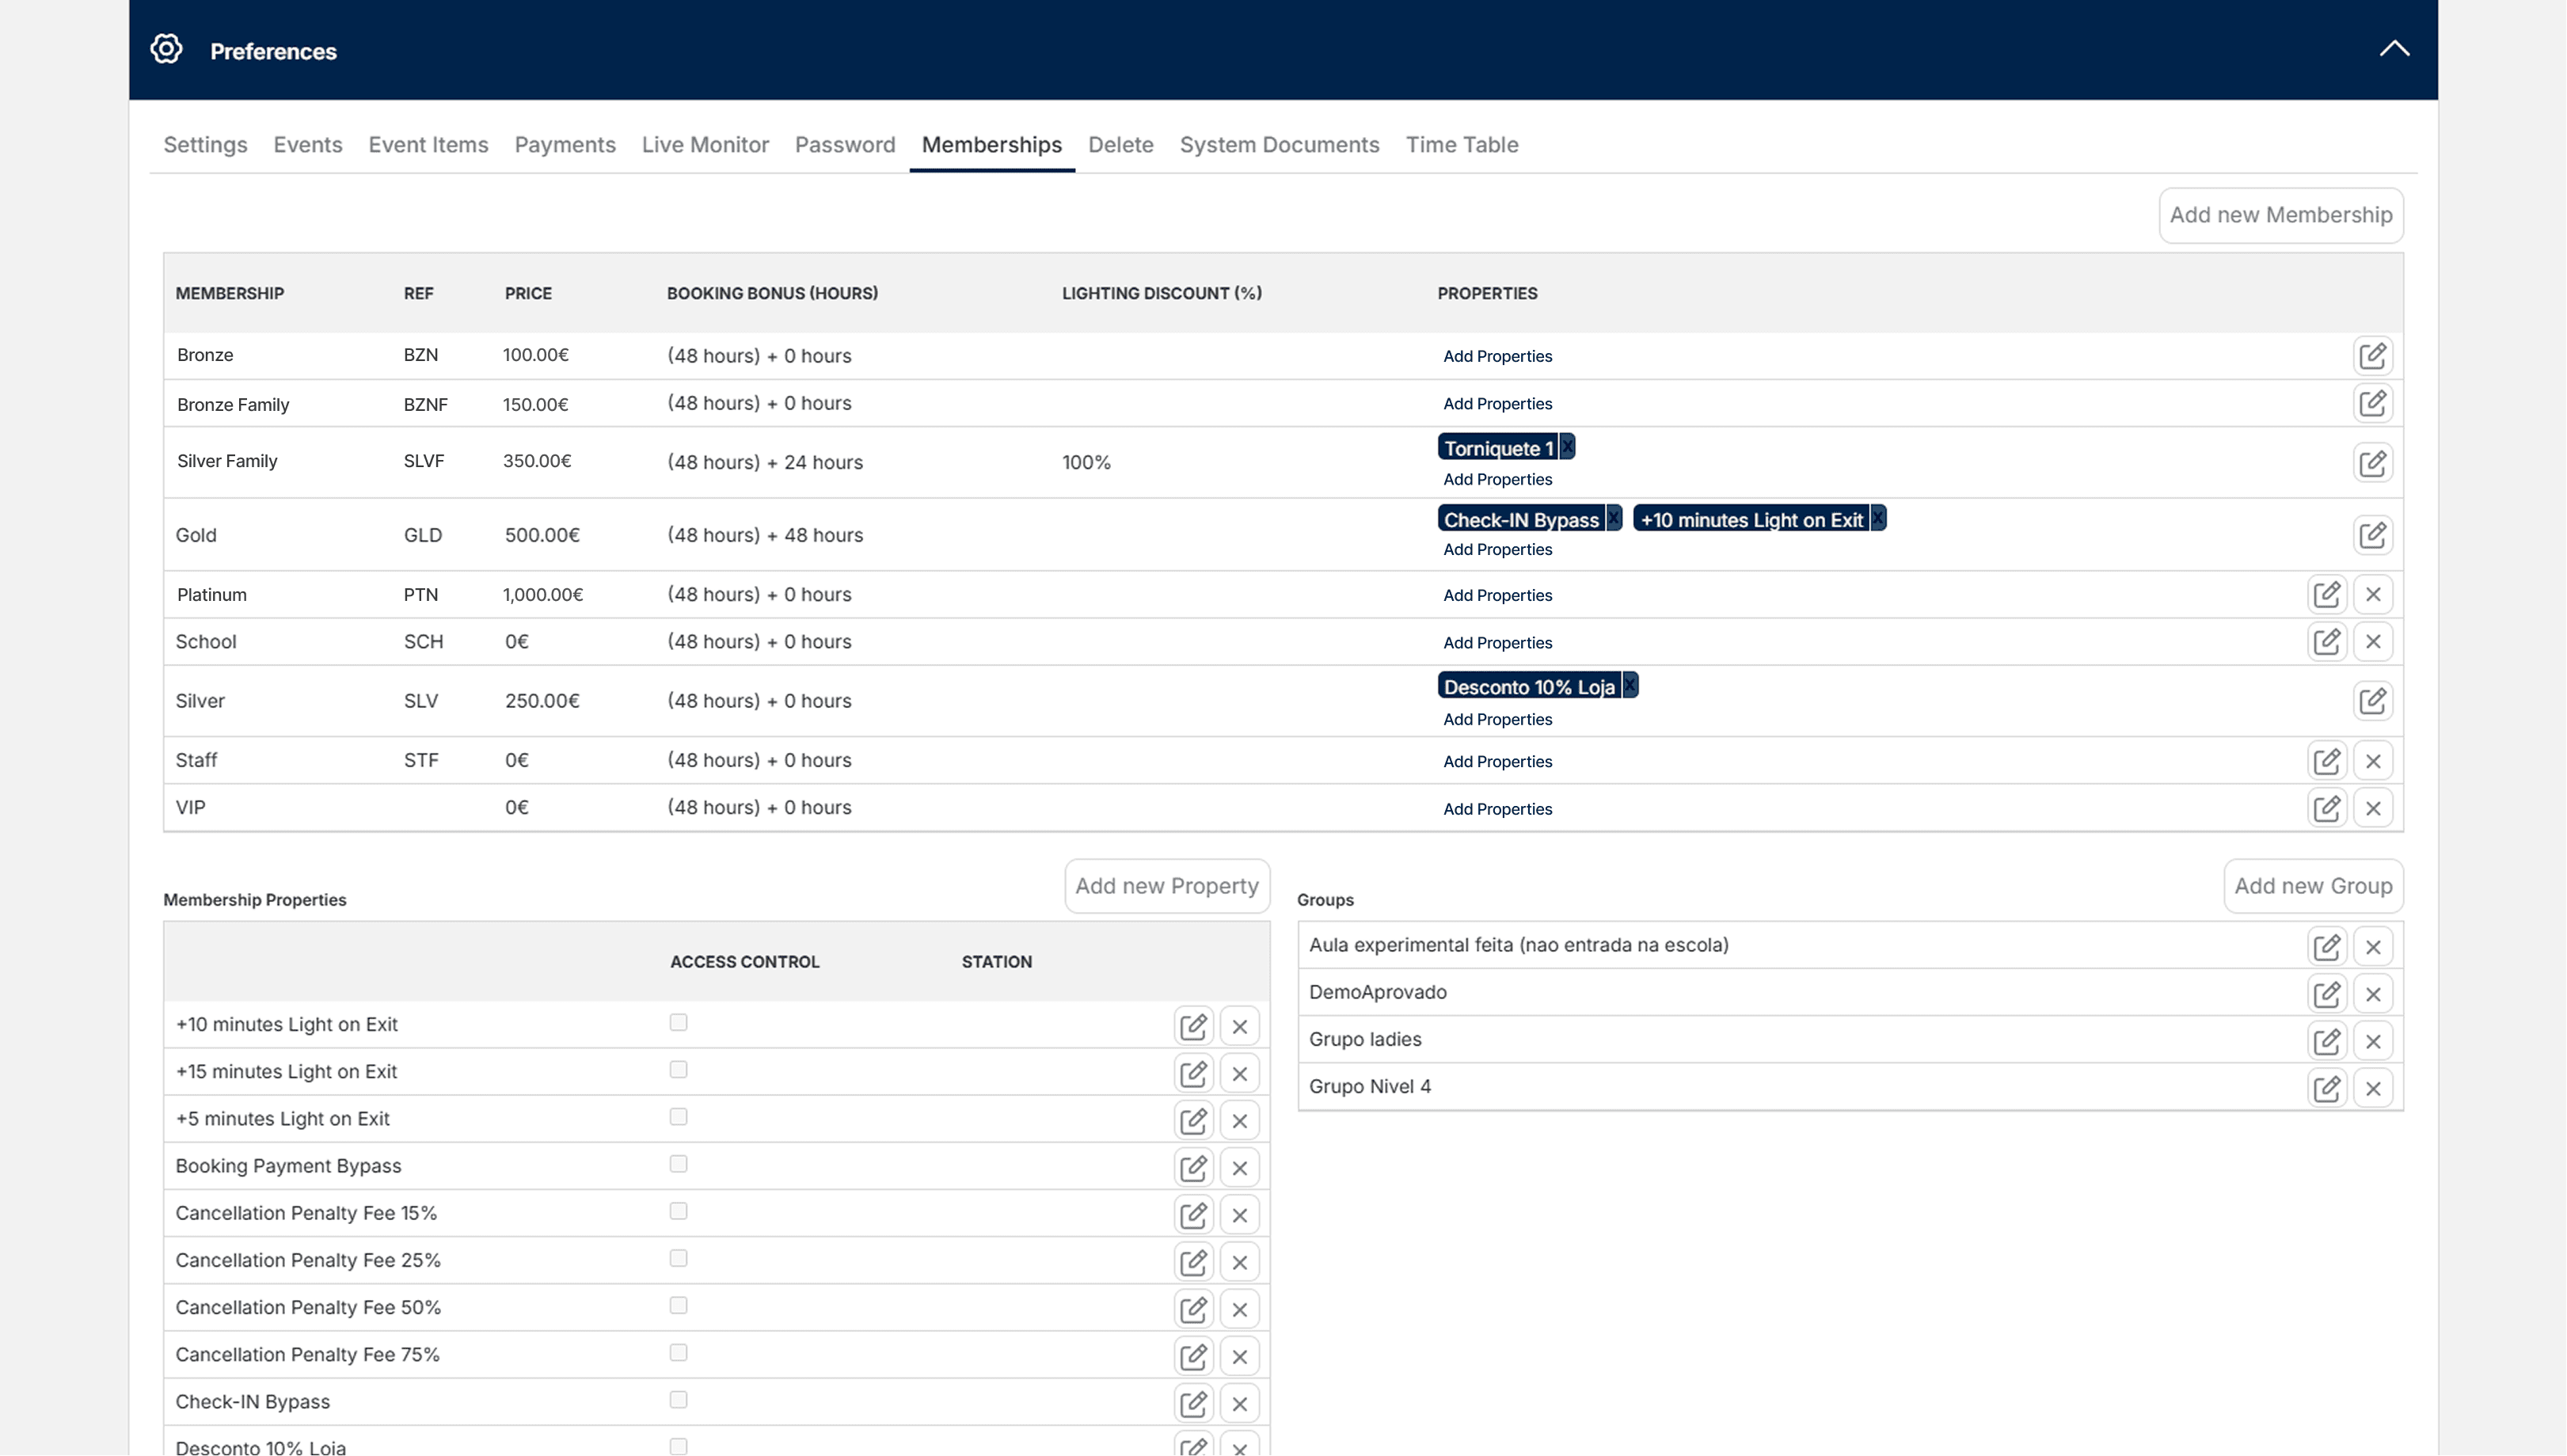Check access control for Cancellation Penalty Fee 50%

pos(678,1305)
